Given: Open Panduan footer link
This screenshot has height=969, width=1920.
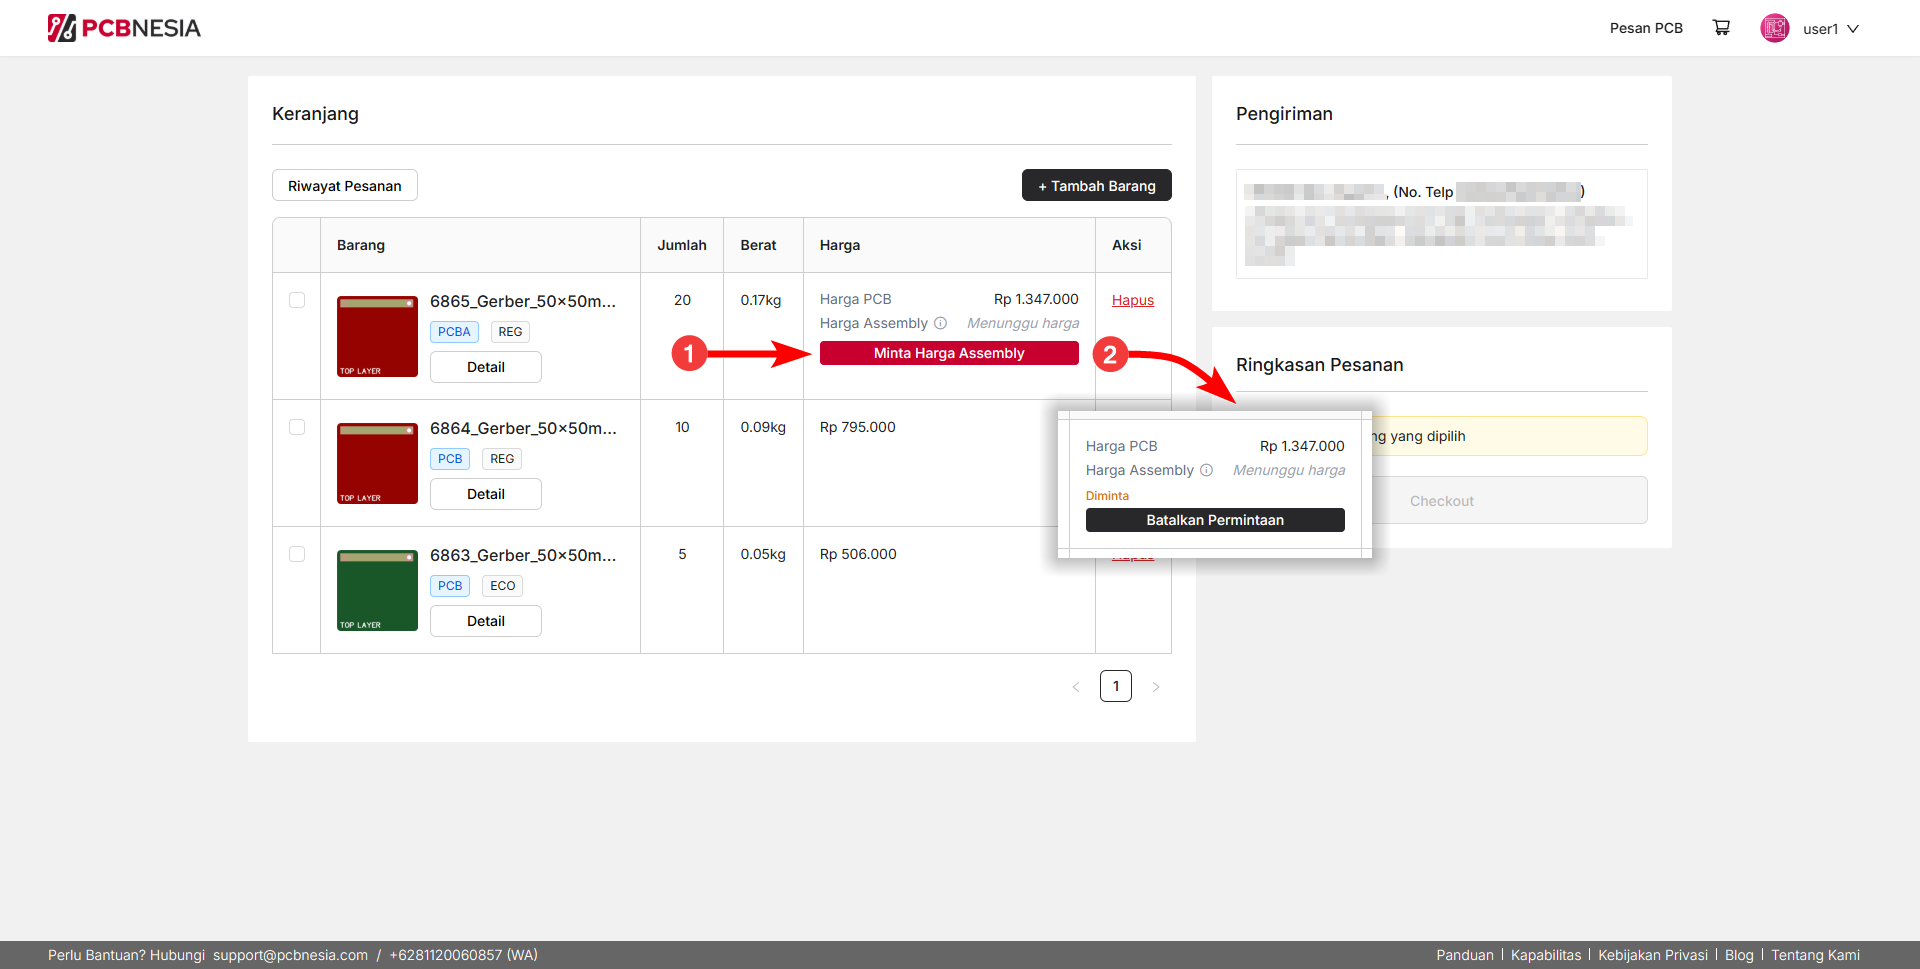Looking at the screenshot, I should point(1465,955).
